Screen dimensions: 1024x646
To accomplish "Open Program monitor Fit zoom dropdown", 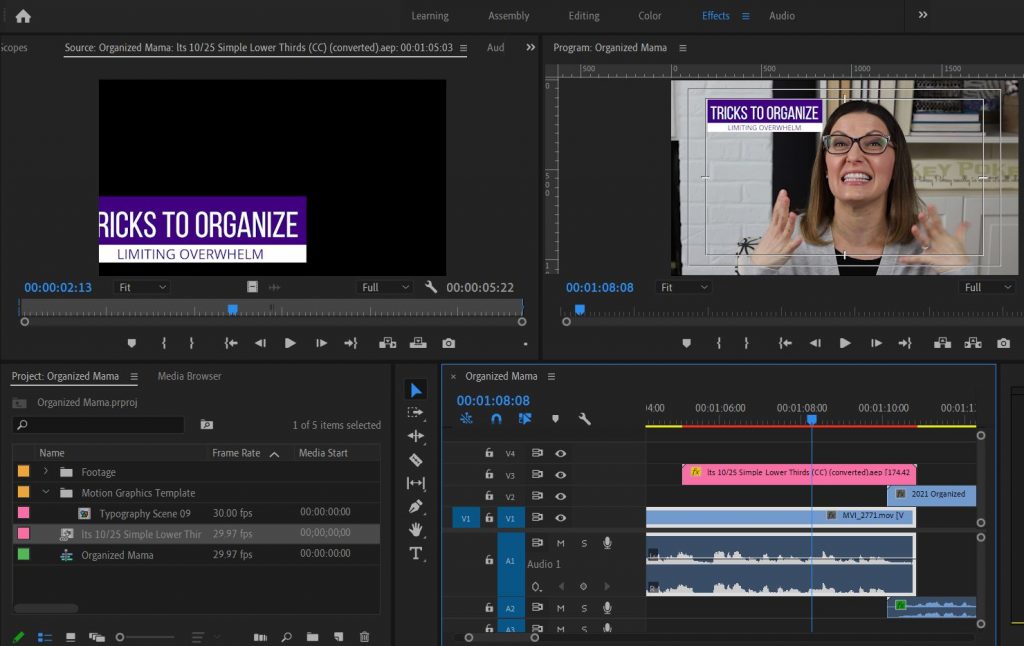I will pos(683,287).
